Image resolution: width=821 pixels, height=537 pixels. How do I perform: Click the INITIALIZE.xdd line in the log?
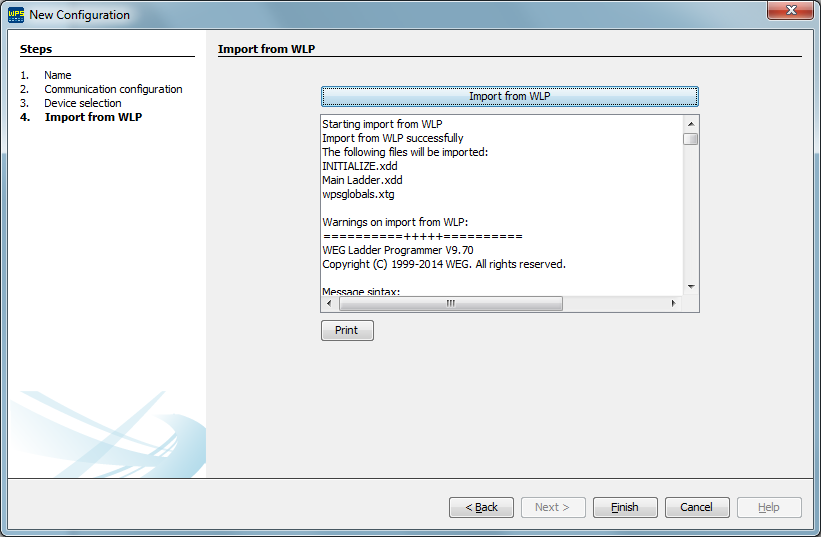point(359,166)
